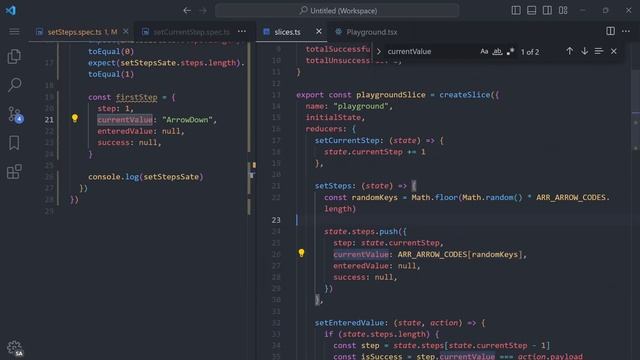Open the hamburger application menu

pos(14,32)
